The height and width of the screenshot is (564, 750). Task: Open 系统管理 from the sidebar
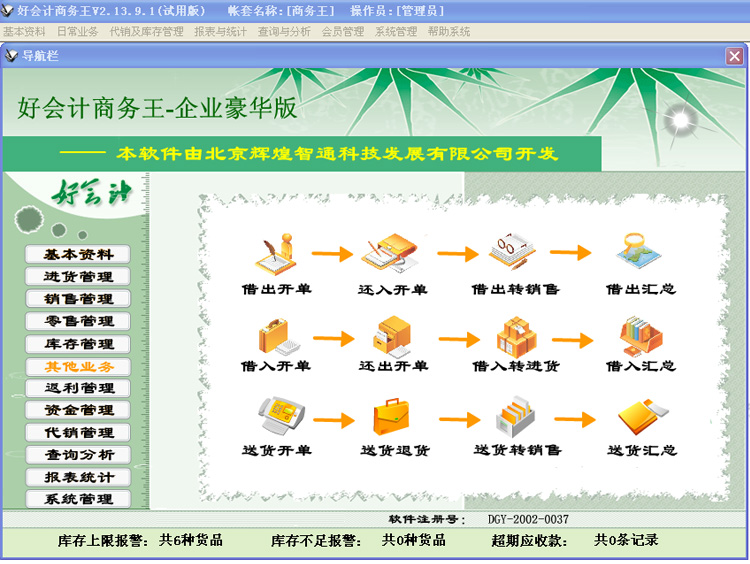tap(79, 499)
